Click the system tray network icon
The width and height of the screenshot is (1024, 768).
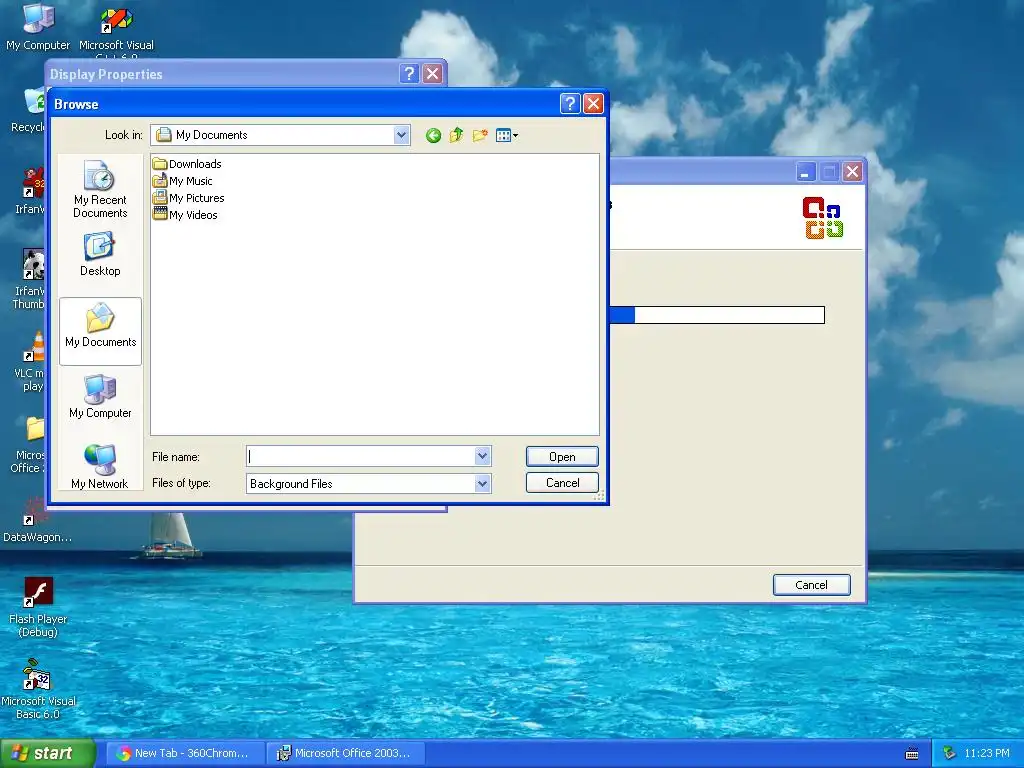949,753
